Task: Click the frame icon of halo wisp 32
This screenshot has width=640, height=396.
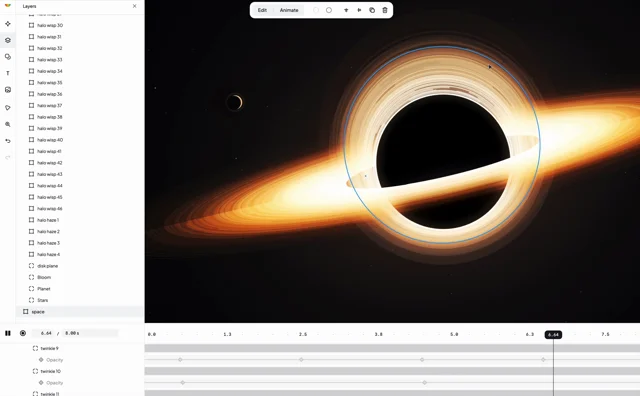Action: coord(31,48)
